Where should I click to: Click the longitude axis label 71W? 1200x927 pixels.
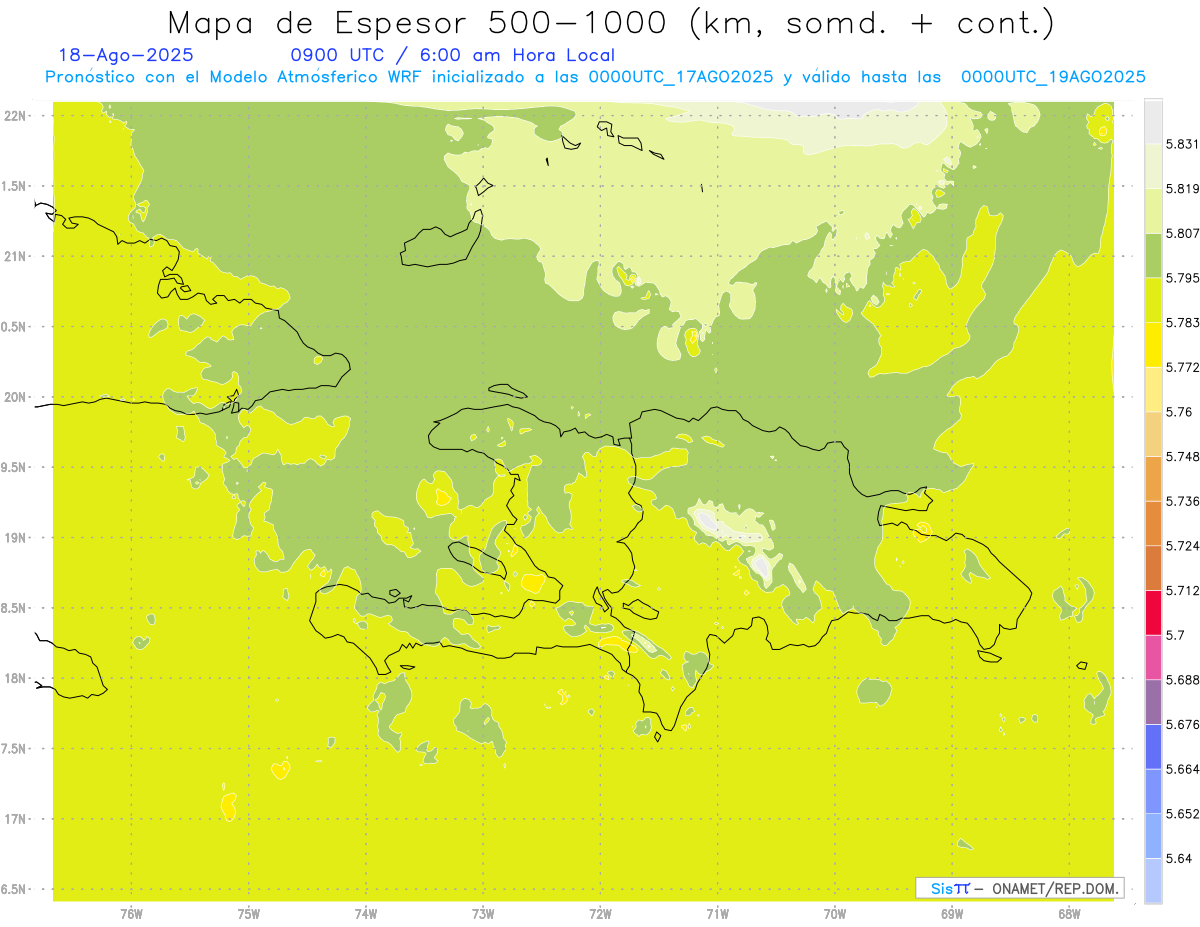(x=717, y=913)
